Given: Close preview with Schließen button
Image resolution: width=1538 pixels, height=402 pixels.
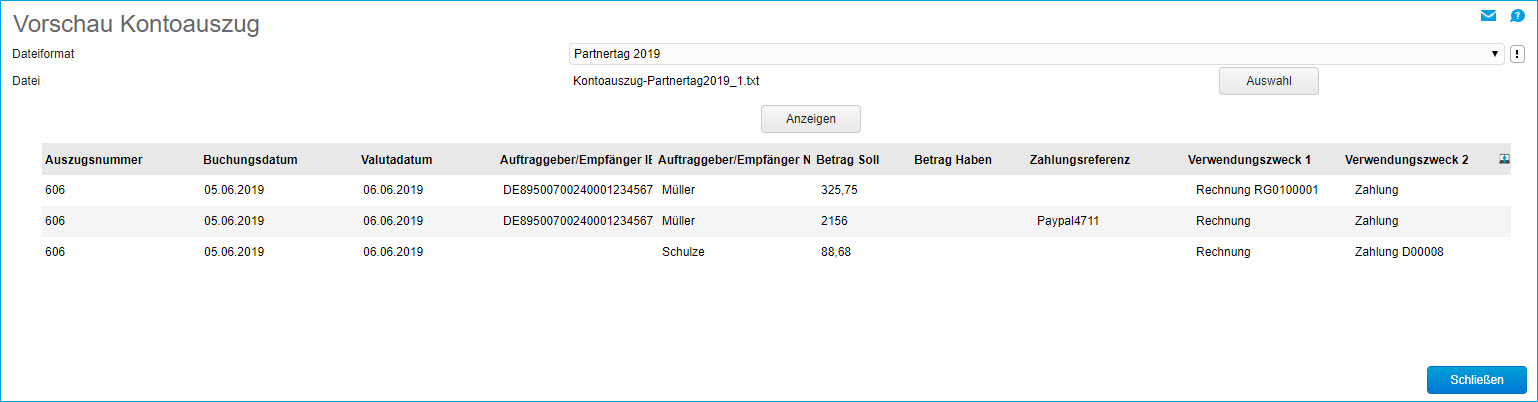Looking at the screenshot, I should pos(1476,380).
